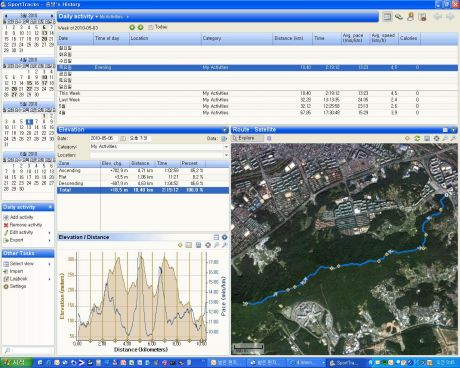This screenshot has width=460, height=368.
Task: Expand the Elevation panel selector
Action: point(225,130)
